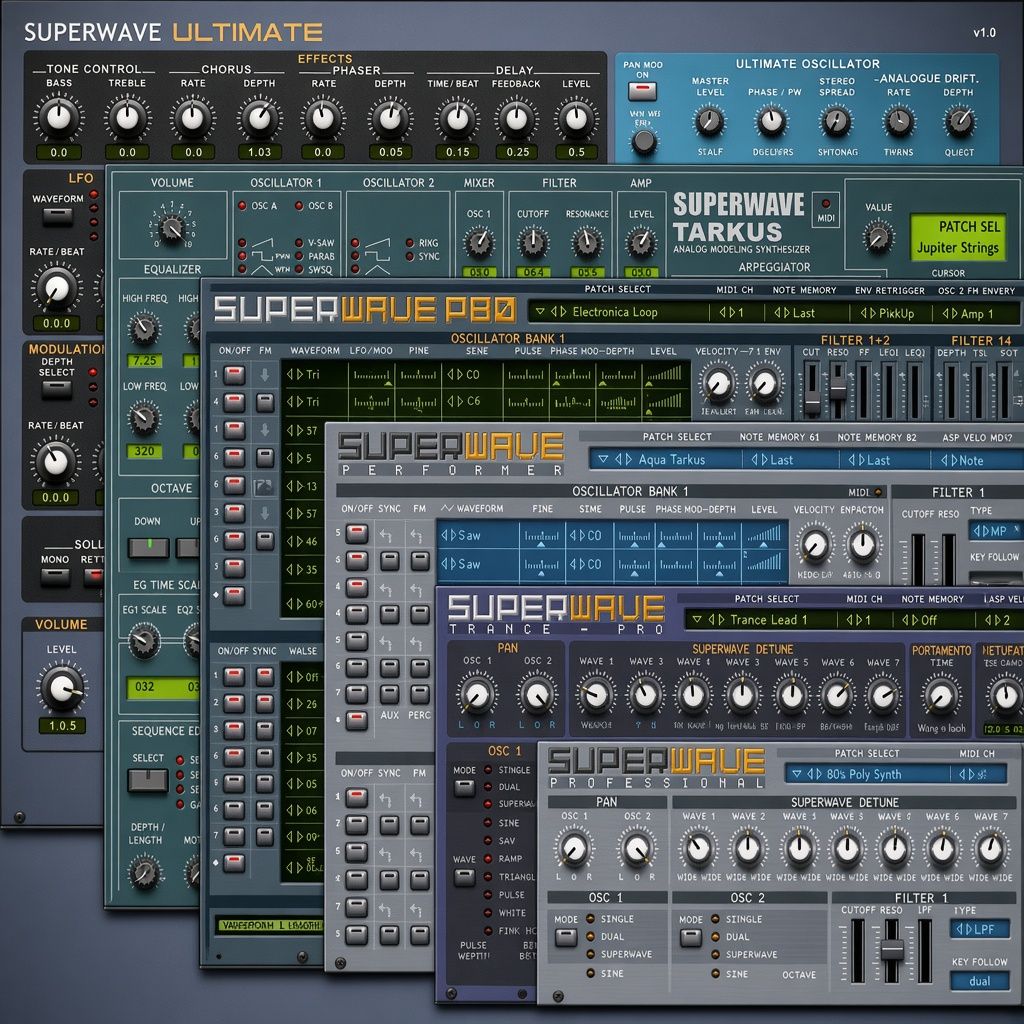Viewport: 1024px width, 1024px height.
Task: Click the Sequence Editor Select button
Action: (x=148, y=780)
